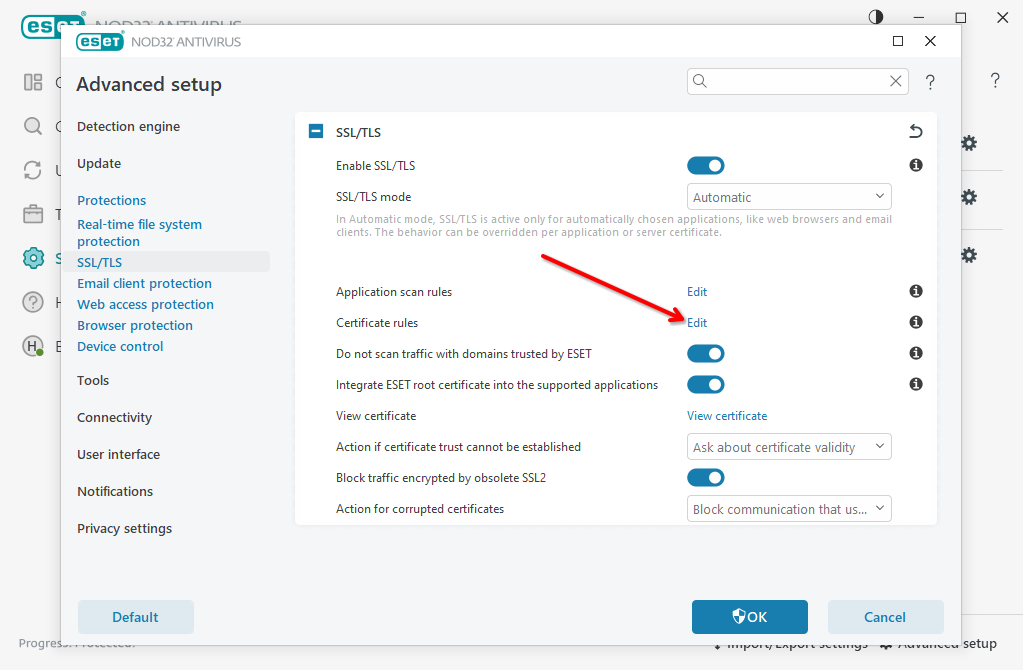Show info for Integrate ESET root certificate
Image resolution: width=1023 pixels, height=670 pixels.
(916, 384)
